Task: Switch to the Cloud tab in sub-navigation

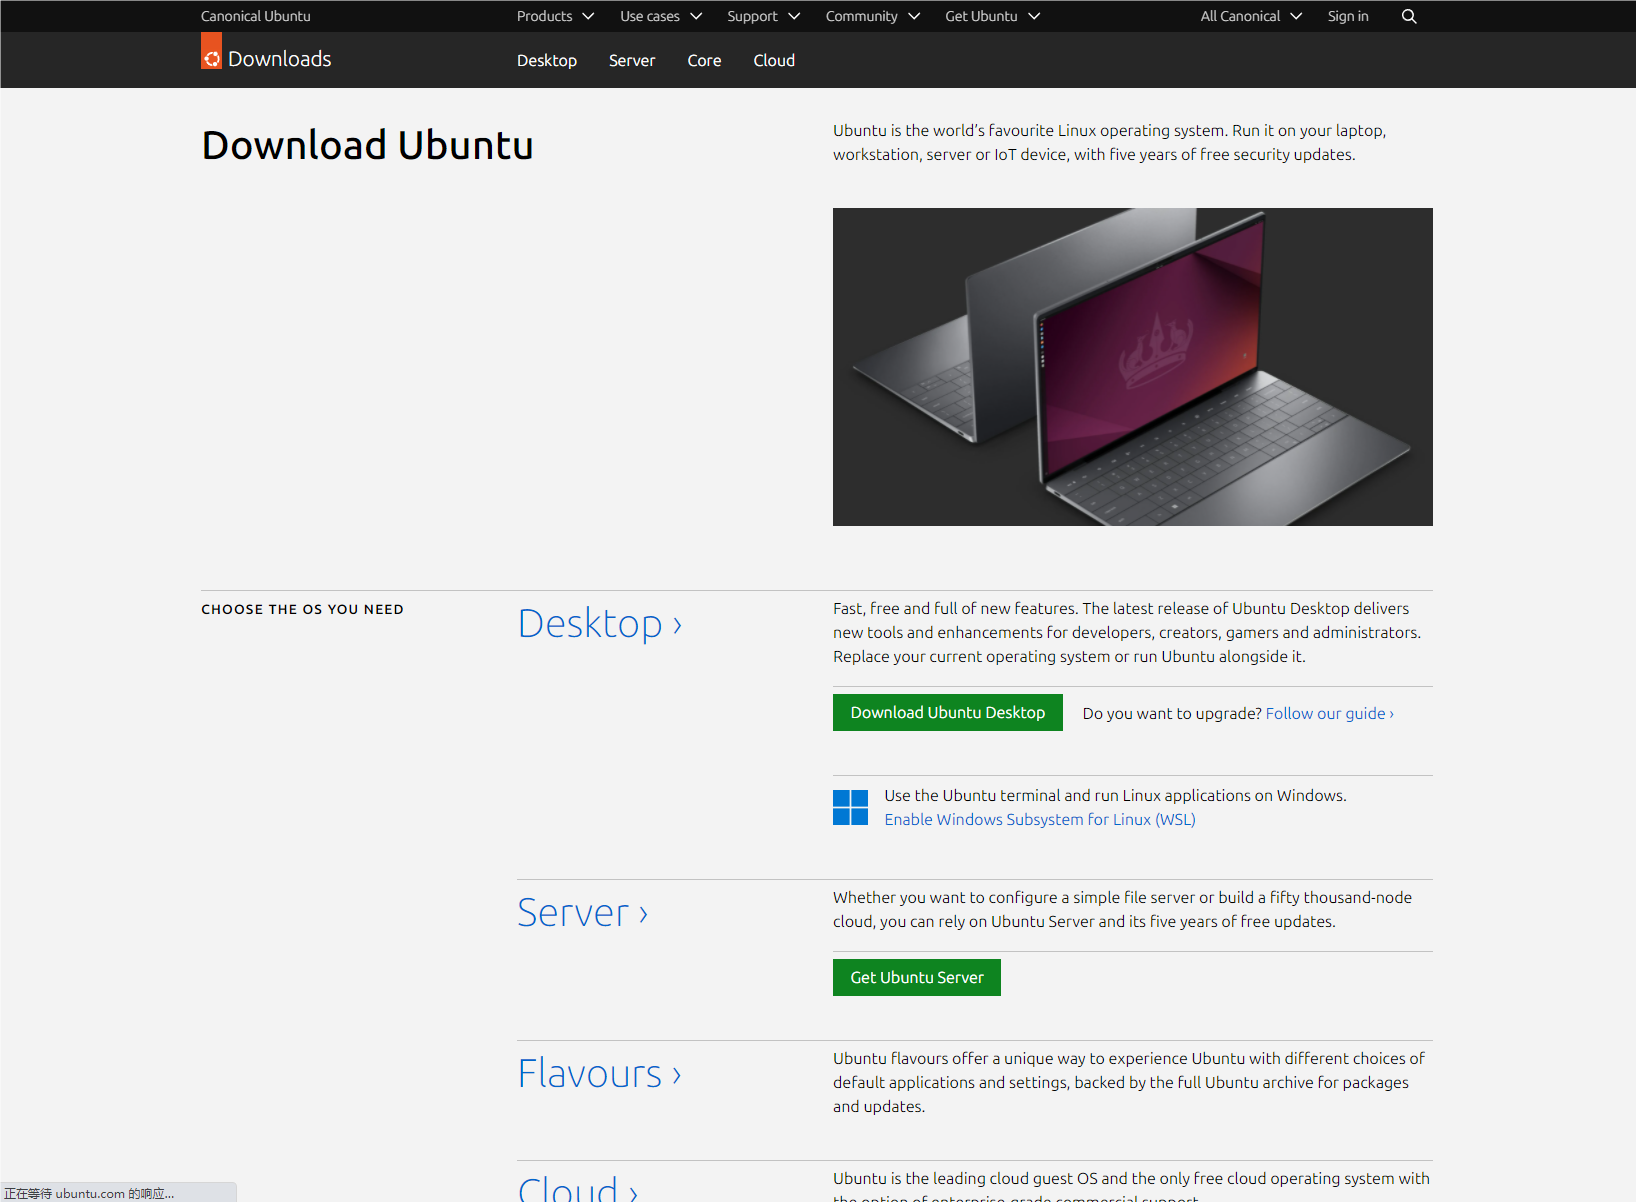Action: click(x=774, y=60)
